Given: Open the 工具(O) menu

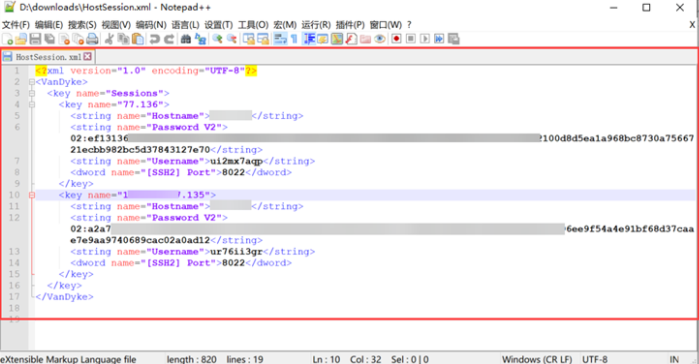Looking at the screenshot, I should click(253, 25).
